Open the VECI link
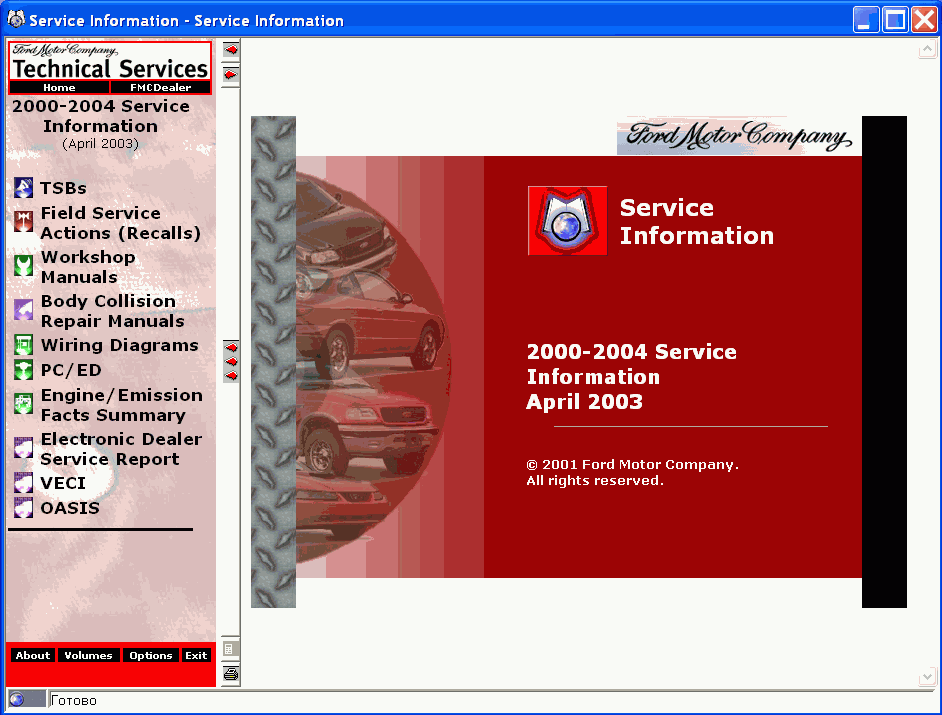 tap(63, 483)
